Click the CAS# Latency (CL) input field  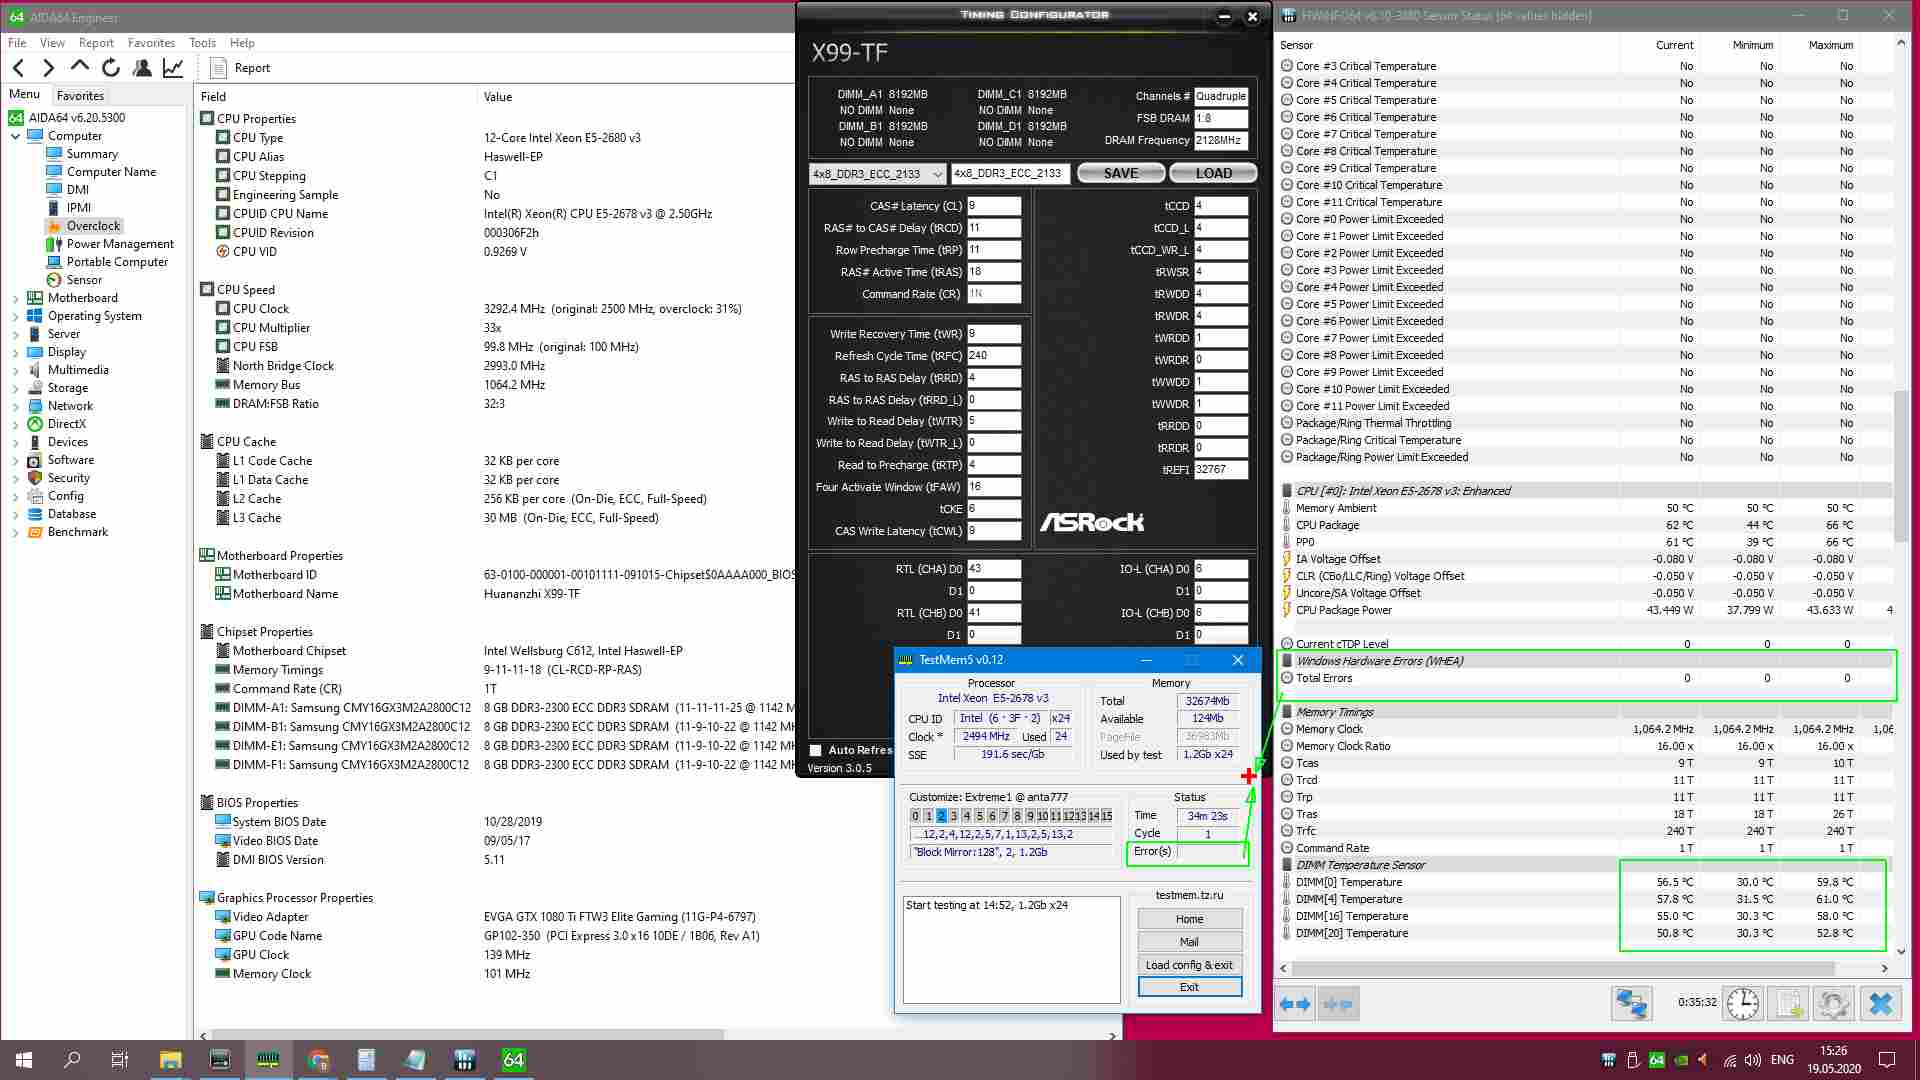tap(993, 206)
